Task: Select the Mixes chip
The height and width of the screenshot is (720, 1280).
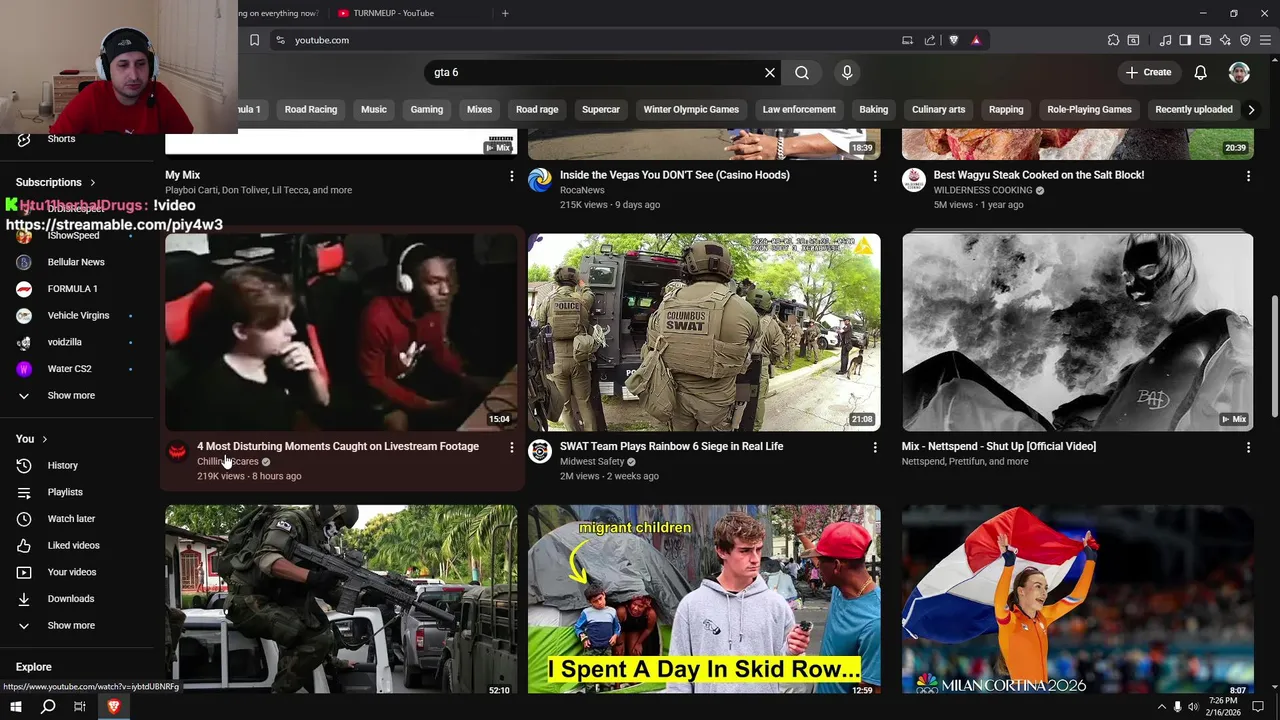Action: 480,109
